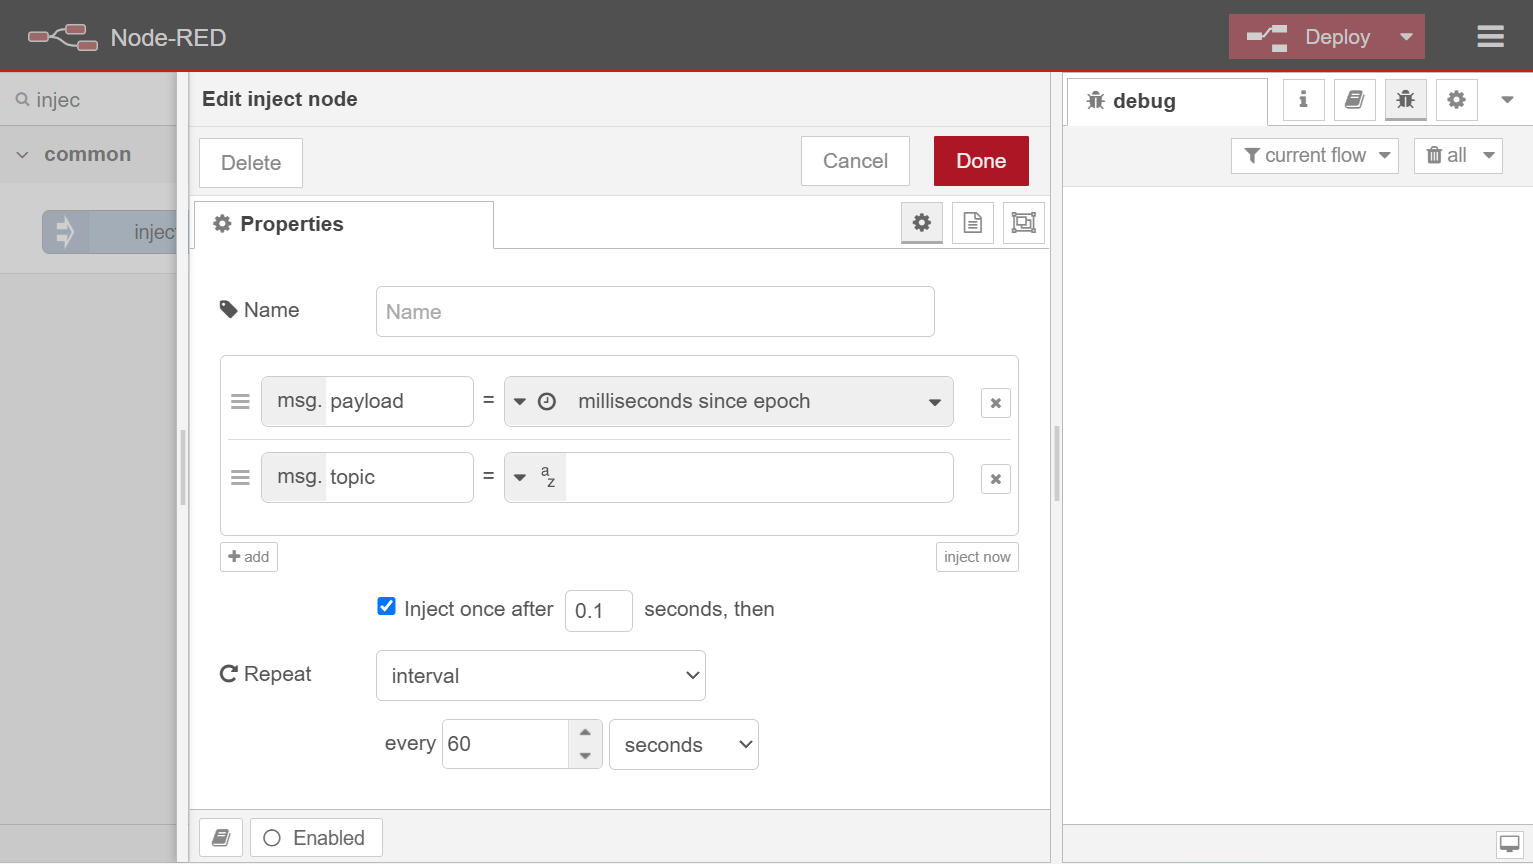Toggle the Enabled node state button
The image size is (1533, 864).
pos(315,838)
